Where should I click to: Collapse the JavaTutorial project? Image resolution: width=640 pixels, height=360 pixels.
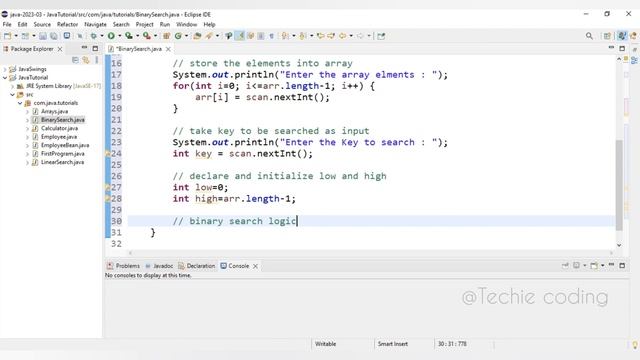coord(5,78)
